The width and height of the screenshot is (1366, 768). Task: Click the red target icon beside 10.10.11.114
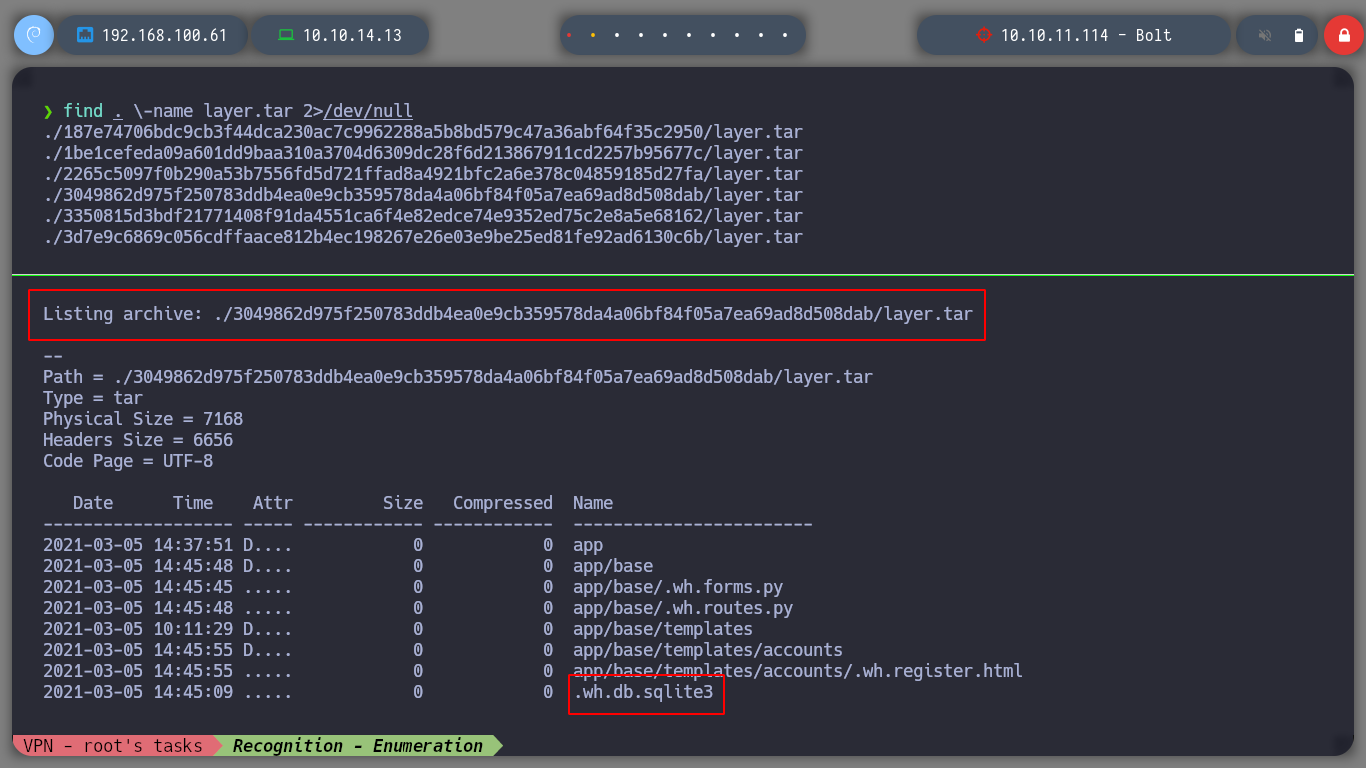click(983, 35)
